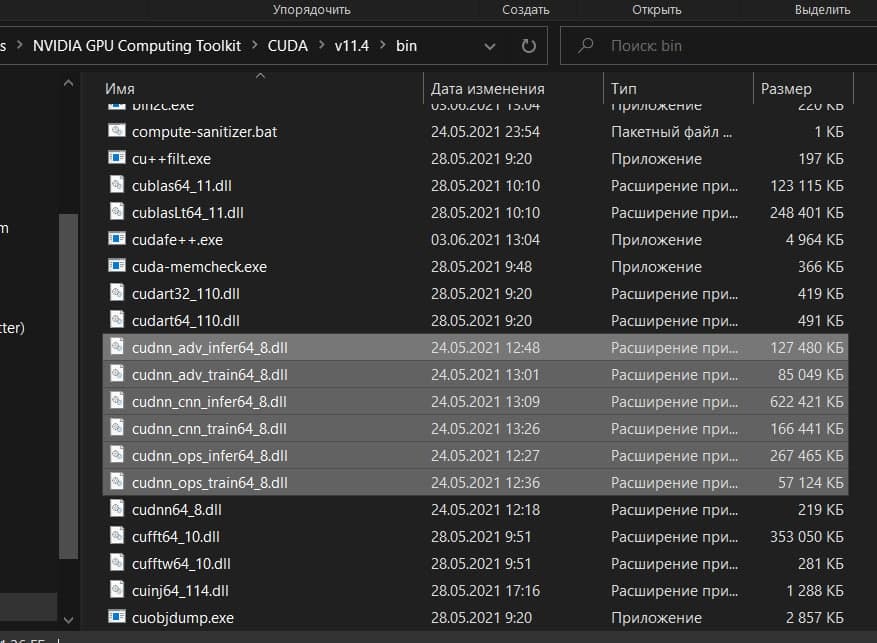Sort files by the Имя column header
This screenshot has height=643, width=877.
120,89
